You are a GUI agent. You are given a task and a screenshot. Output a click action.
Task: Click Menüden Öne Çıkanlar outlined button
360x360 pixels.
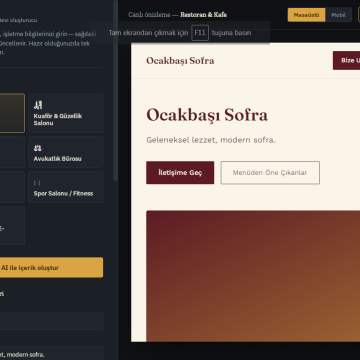point(270,173)
